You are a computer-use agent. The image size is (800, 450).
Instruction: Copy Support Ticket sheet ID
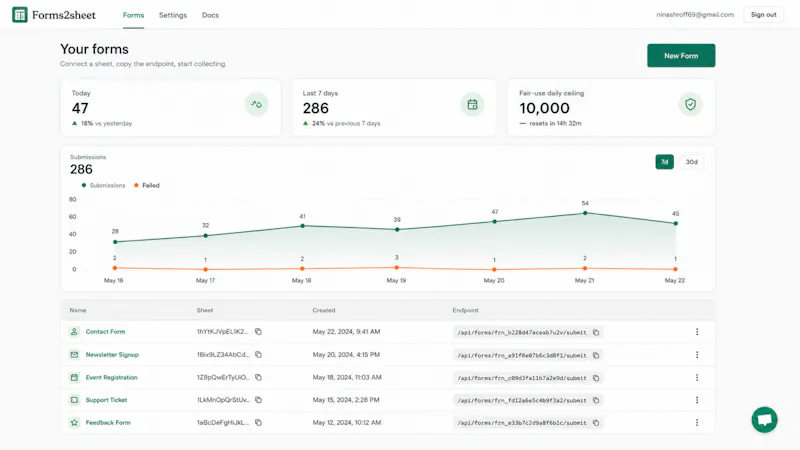click(258, 400)
